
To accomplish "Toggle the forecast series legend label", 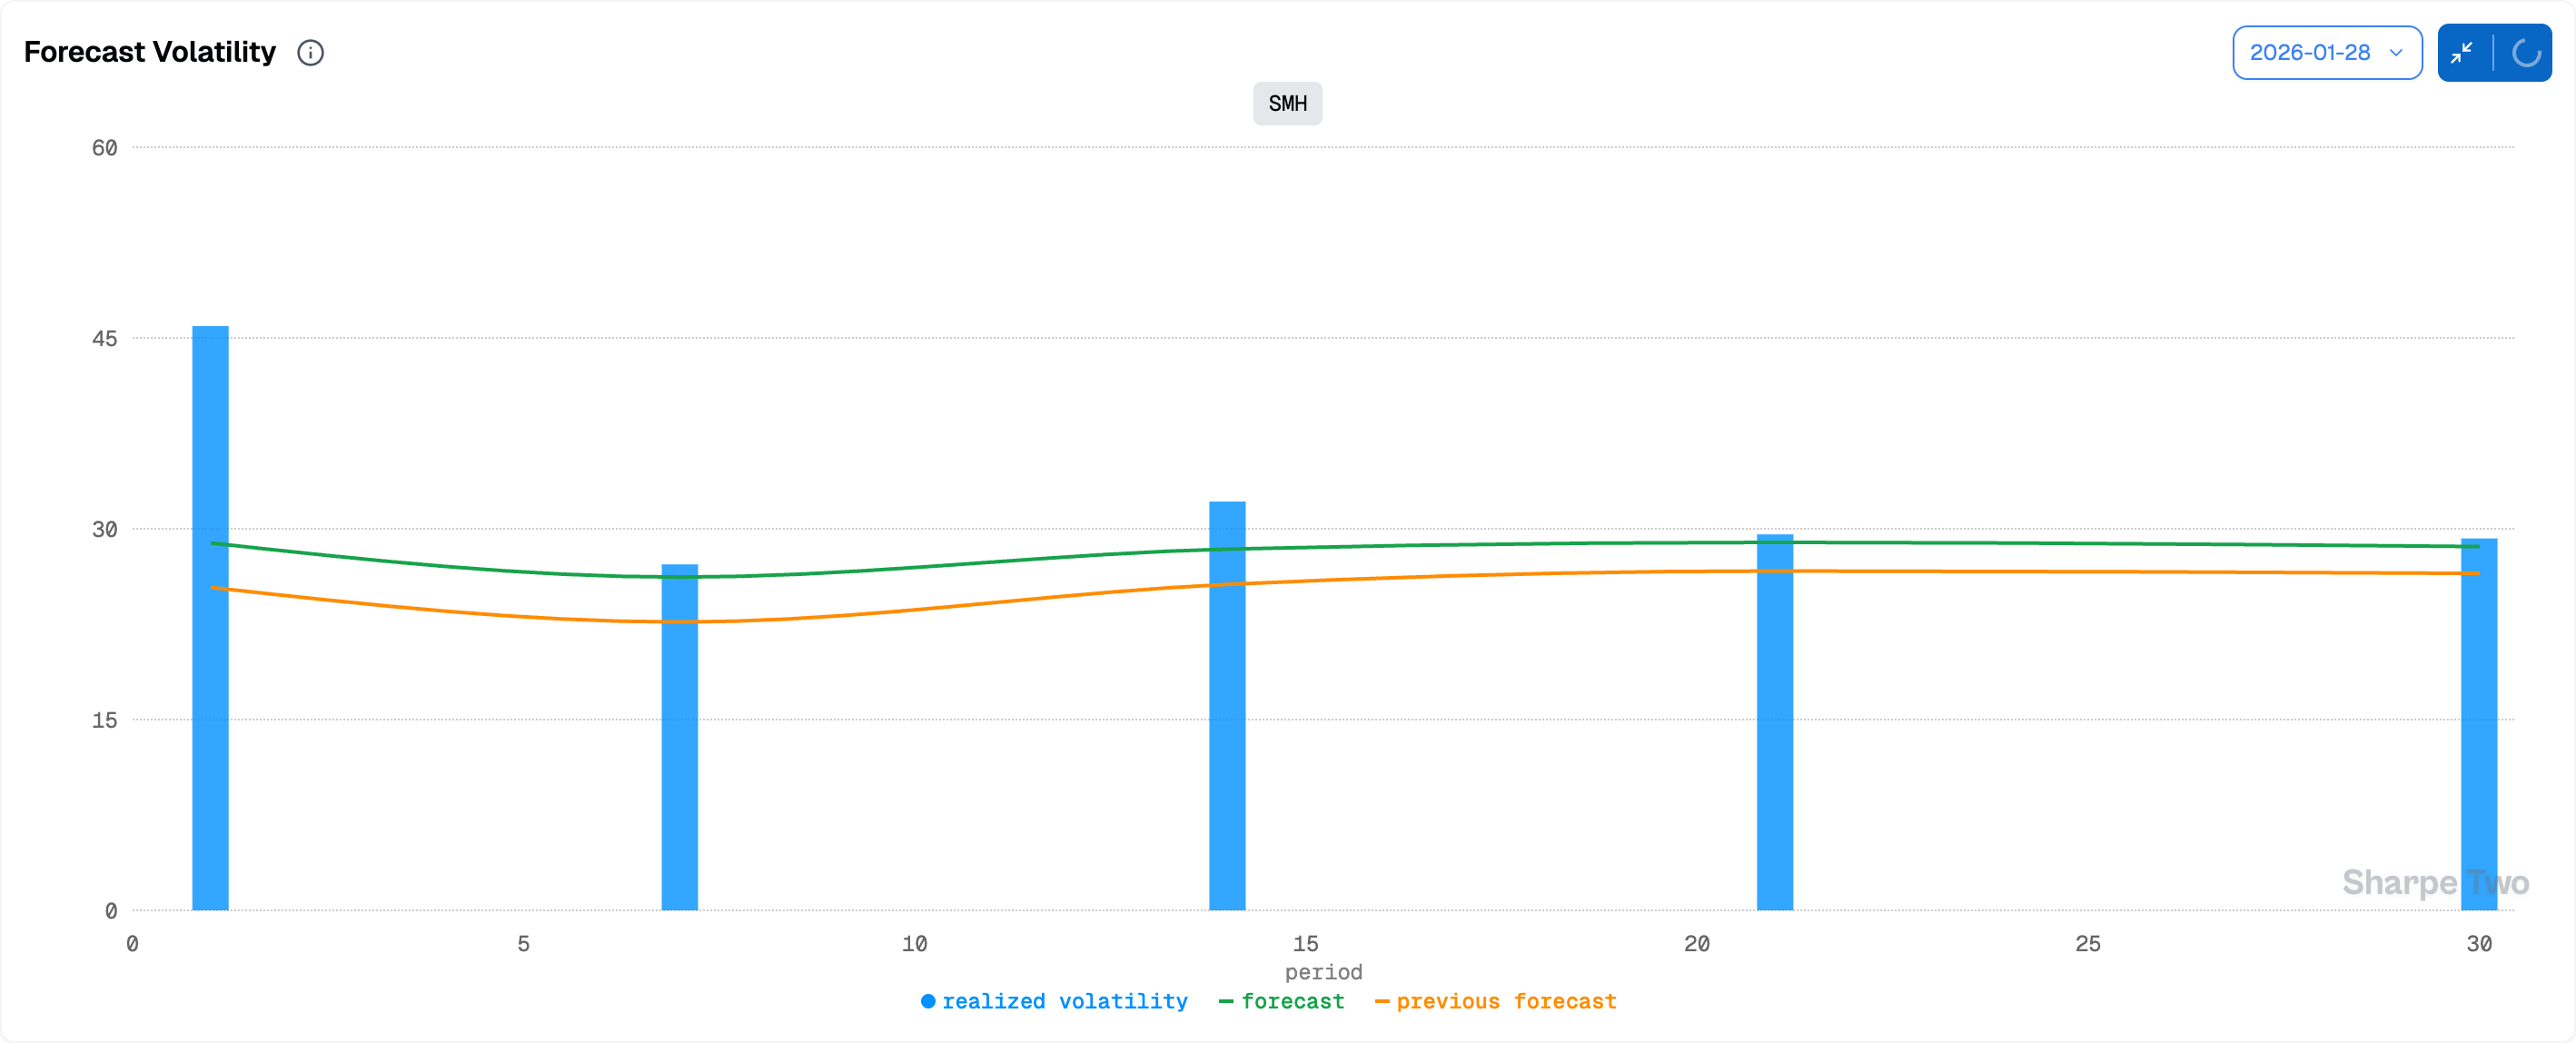I will click(x=1292, y=1001).
